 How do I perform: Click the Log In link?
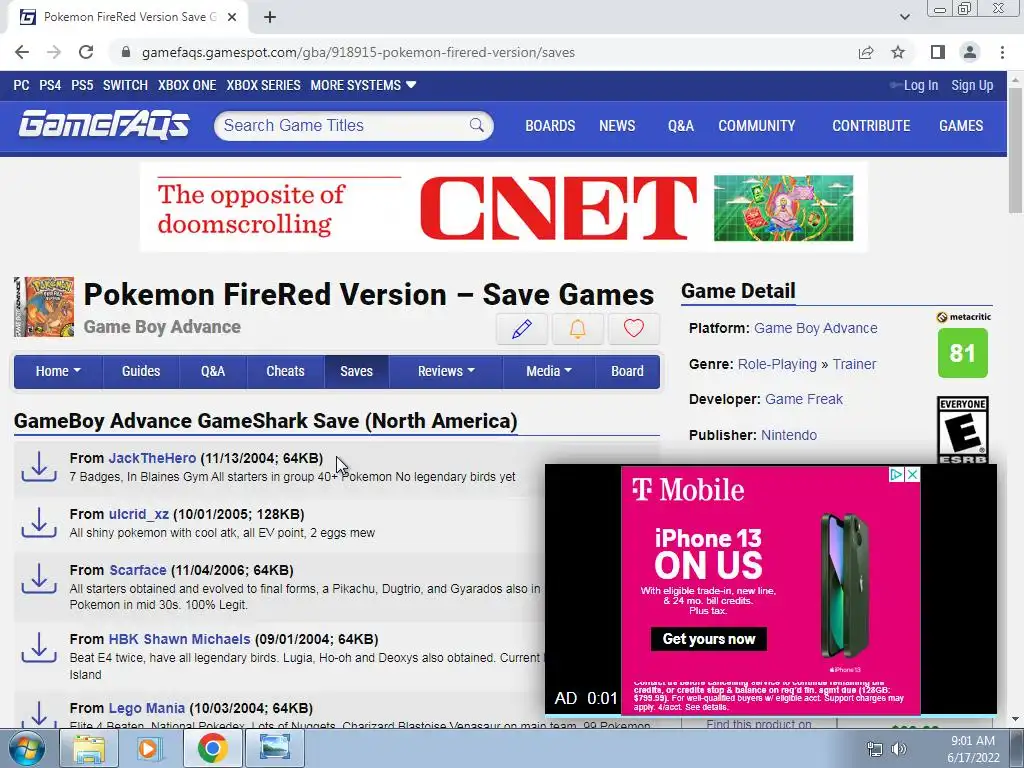[x=921, y=85]
